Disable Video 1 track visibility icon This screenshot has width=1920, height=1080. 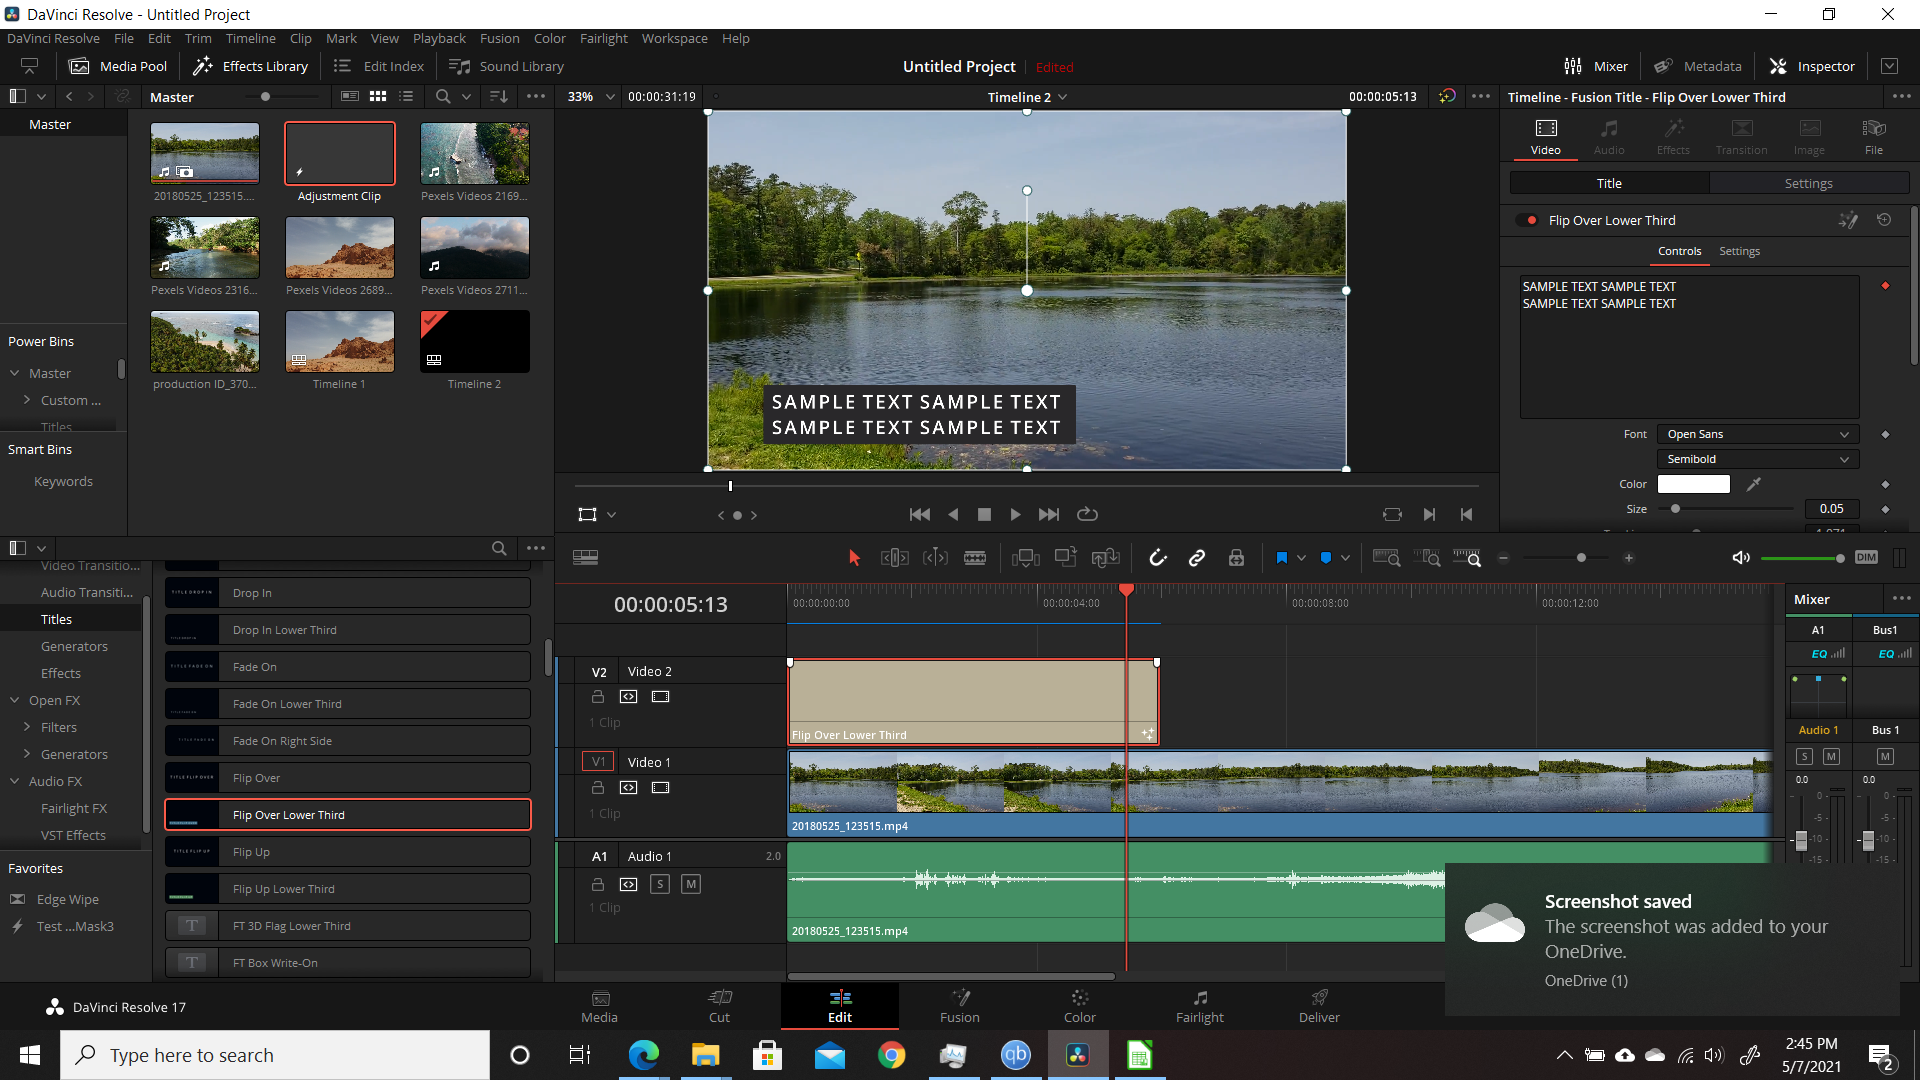660,787
